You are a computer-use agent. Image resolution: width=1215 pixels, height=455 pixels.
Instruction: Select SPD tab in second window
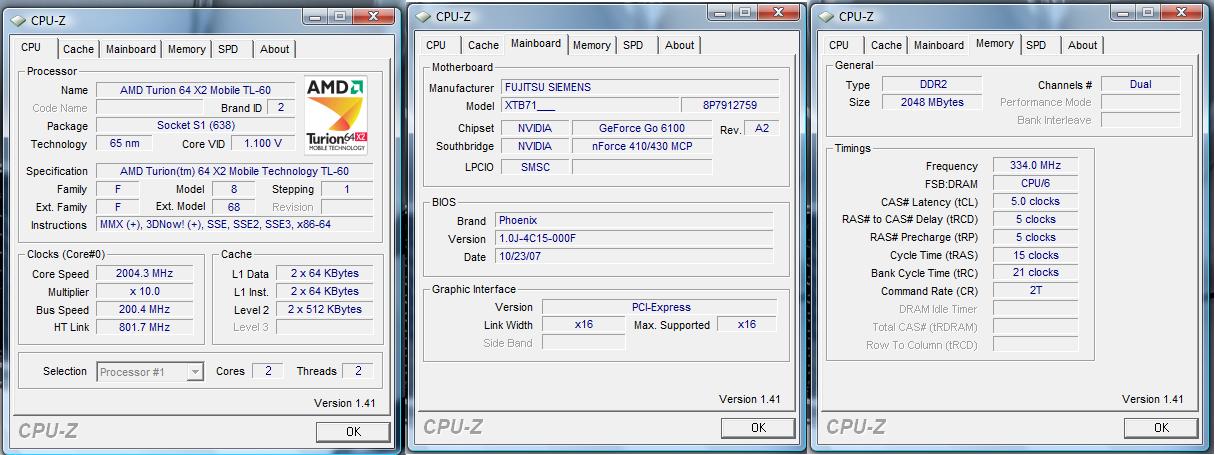[x=633, y=45]
